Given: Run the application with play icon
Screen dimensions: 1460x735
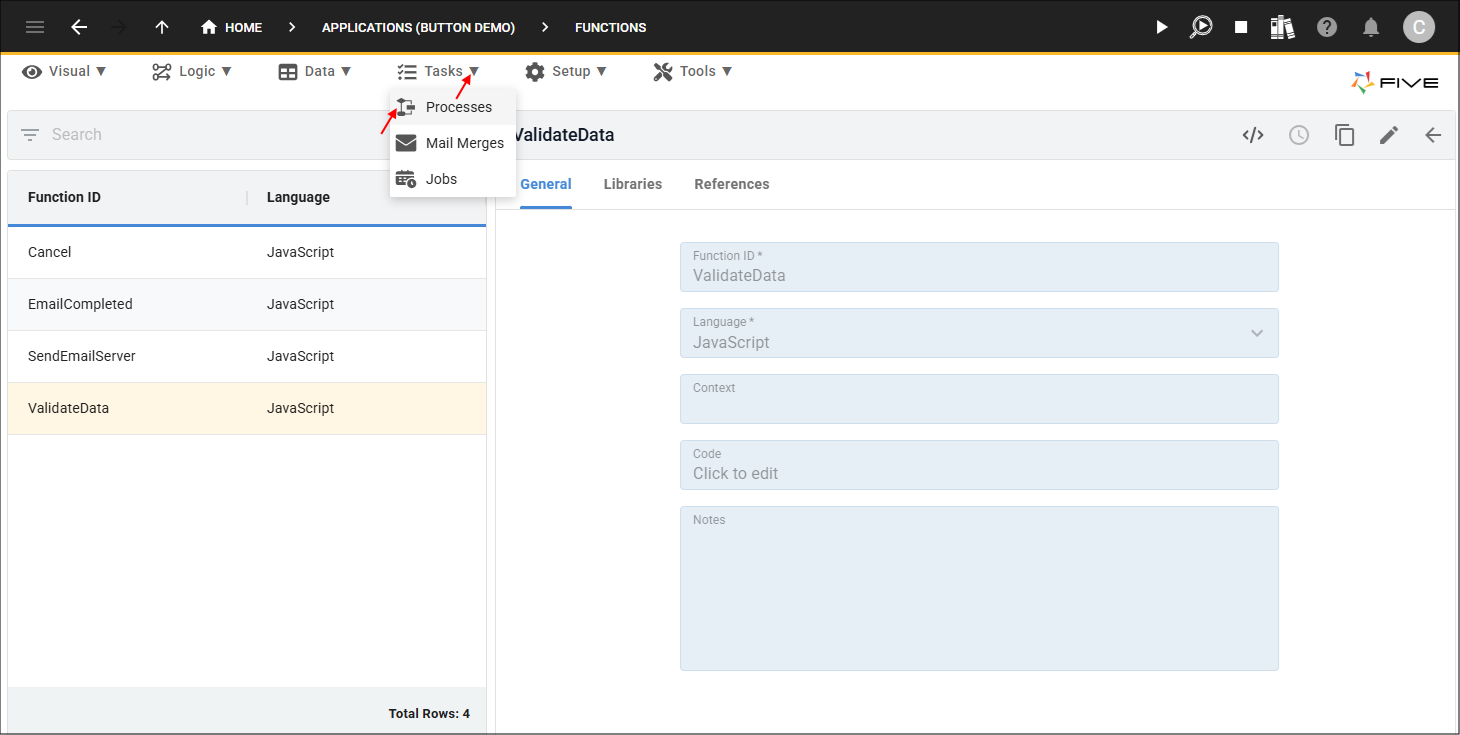Looking at the screenshot, I should tap(1161, 27).
